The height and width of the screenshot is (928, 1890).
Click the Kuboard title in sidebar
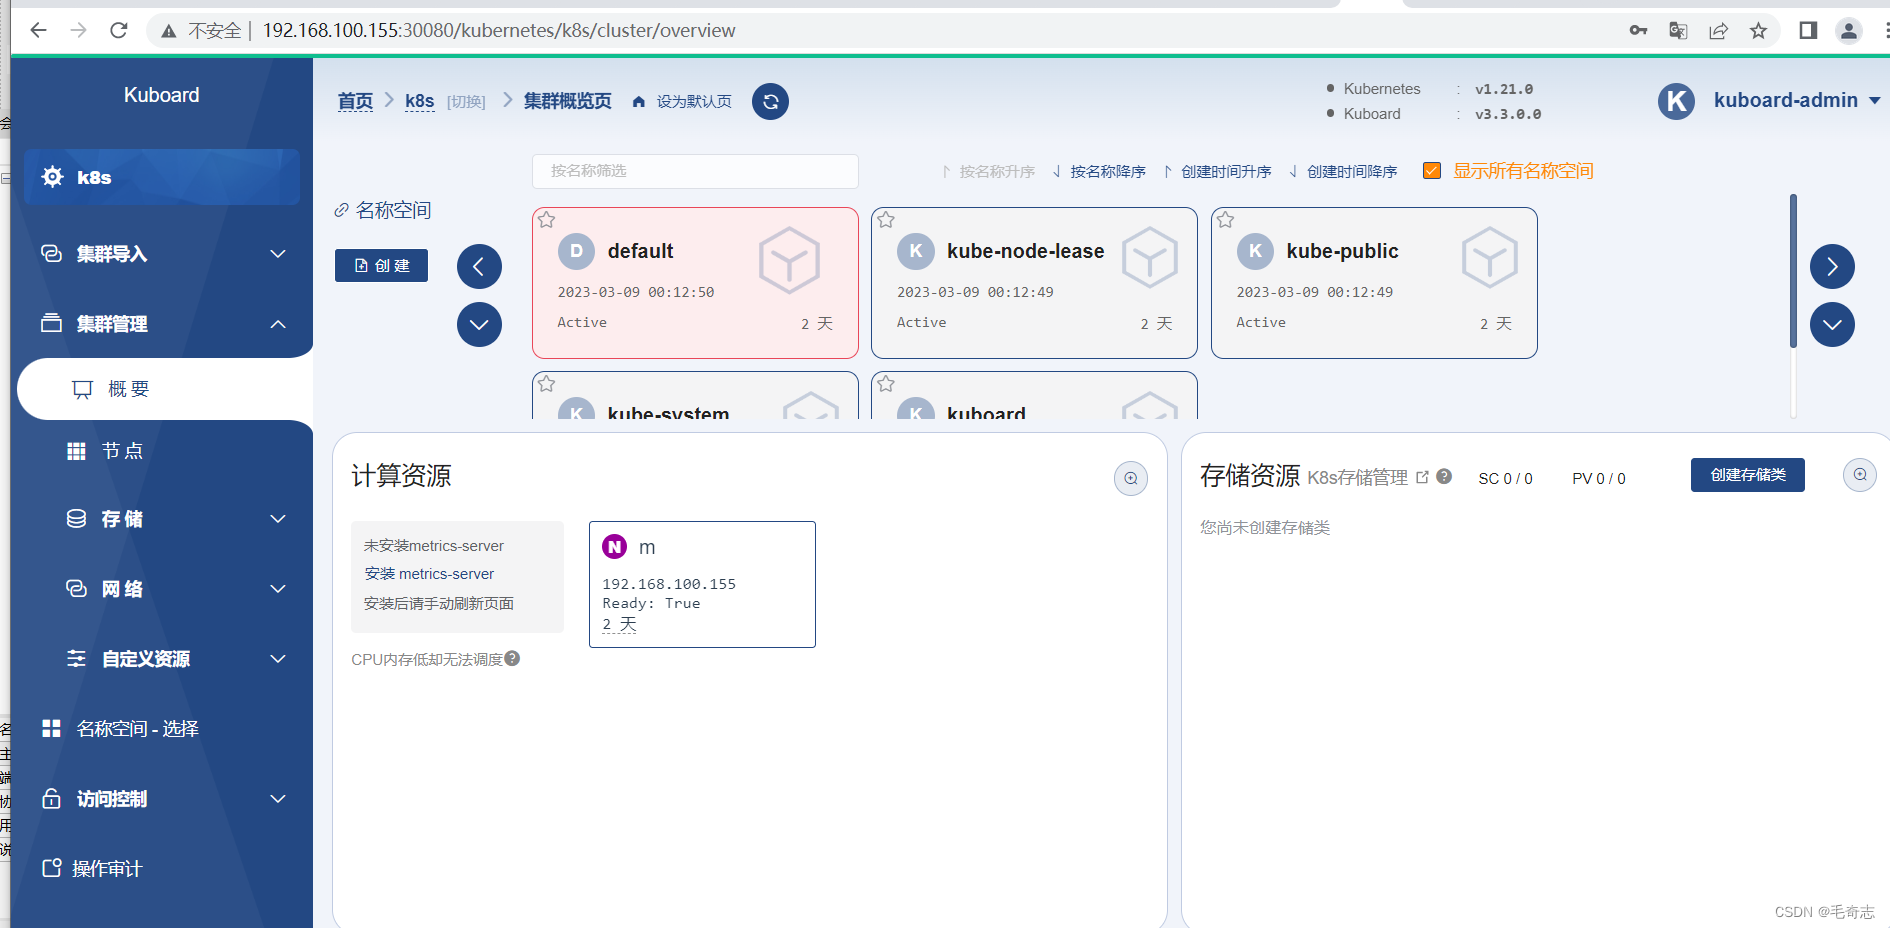click(x=161, y=95)
